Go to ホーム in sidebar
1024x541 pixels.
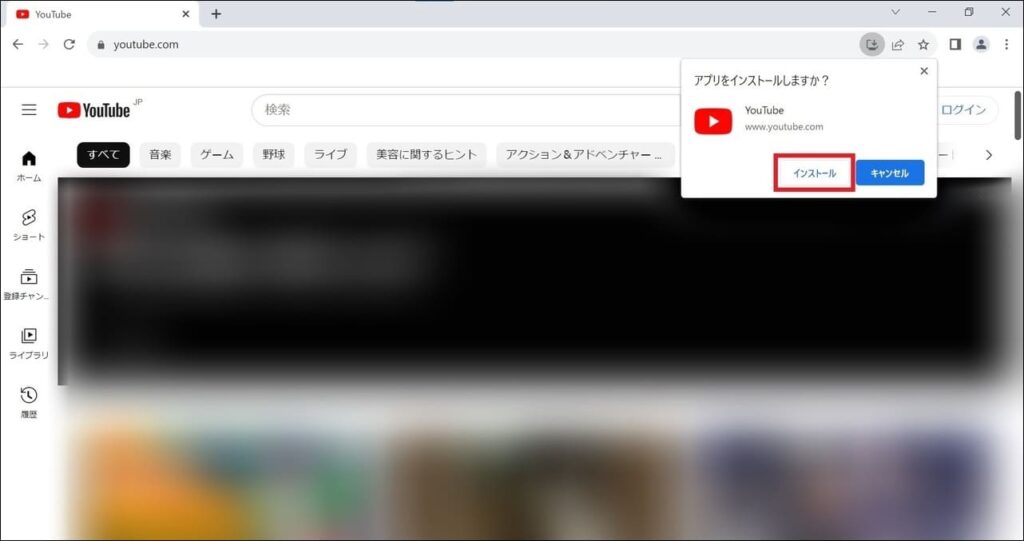29,167
